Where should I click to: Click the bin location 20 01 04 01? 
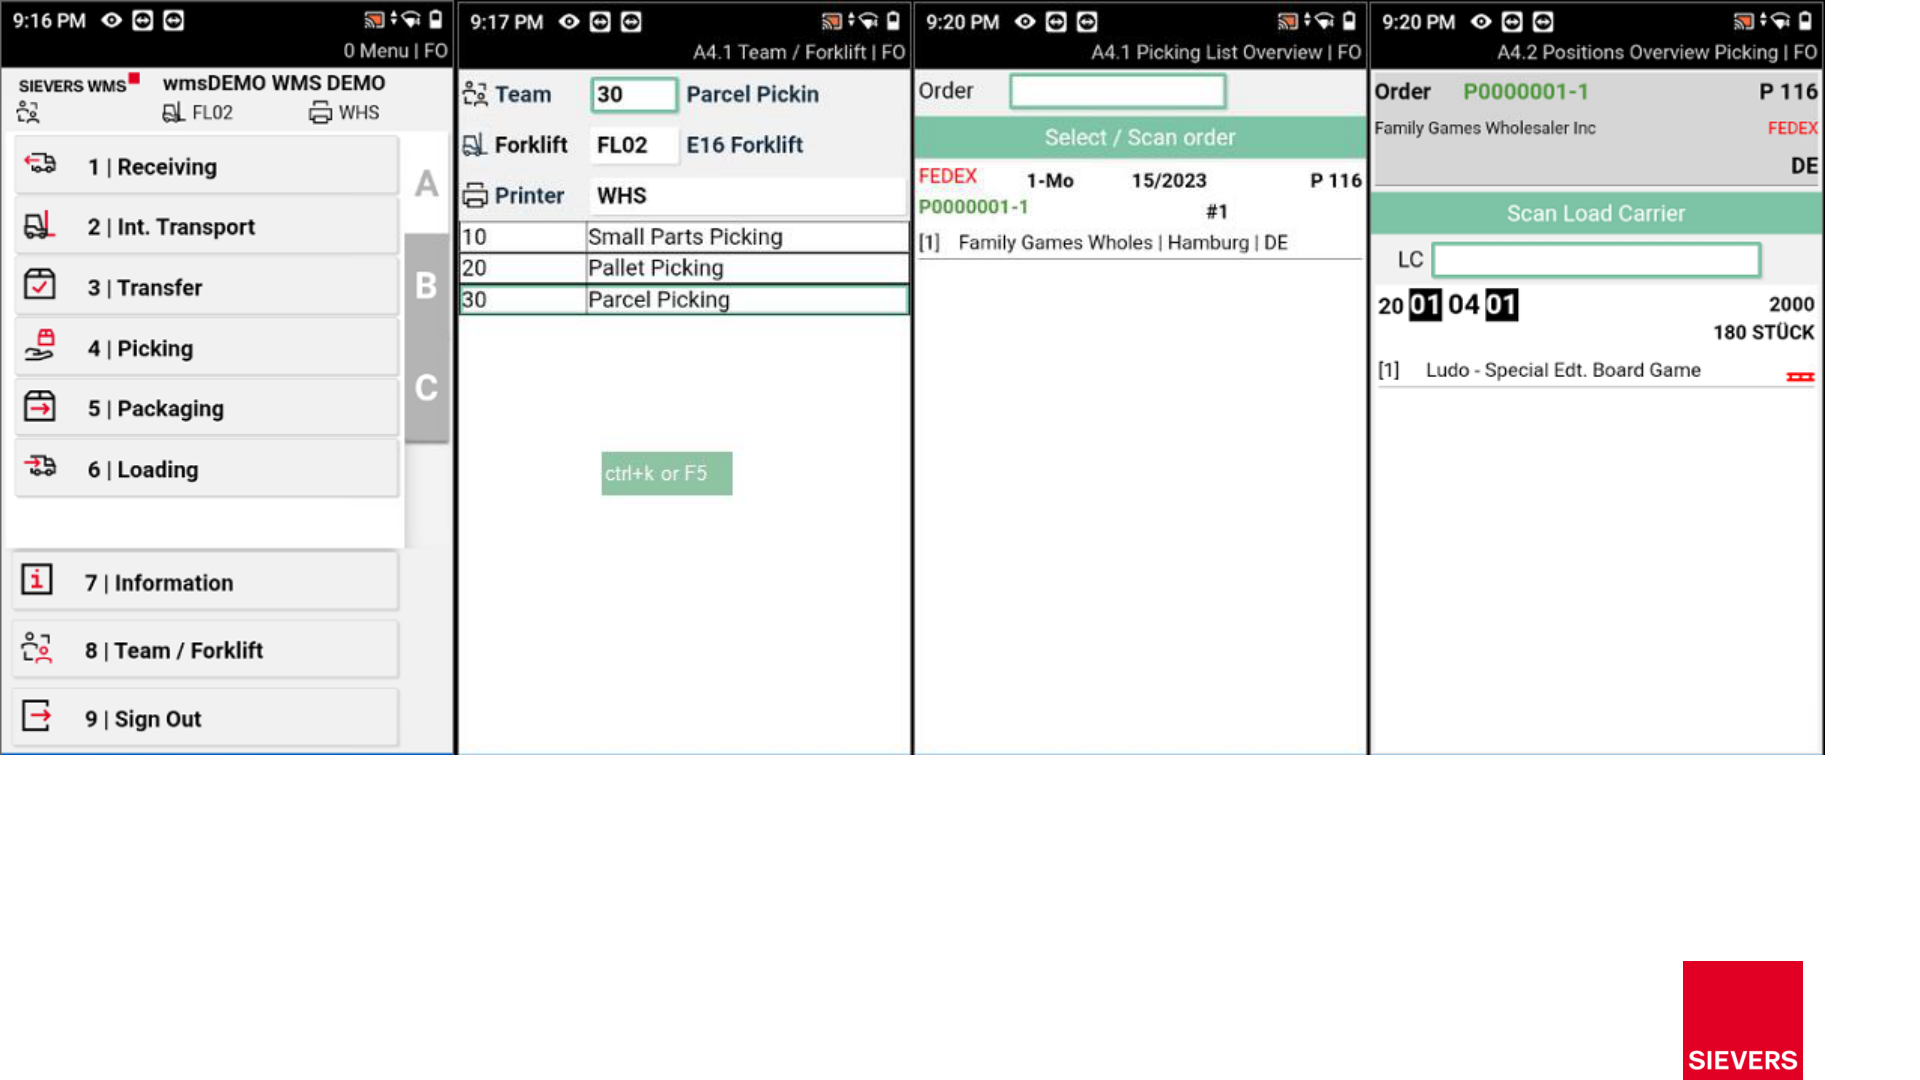click(1448, 305)
